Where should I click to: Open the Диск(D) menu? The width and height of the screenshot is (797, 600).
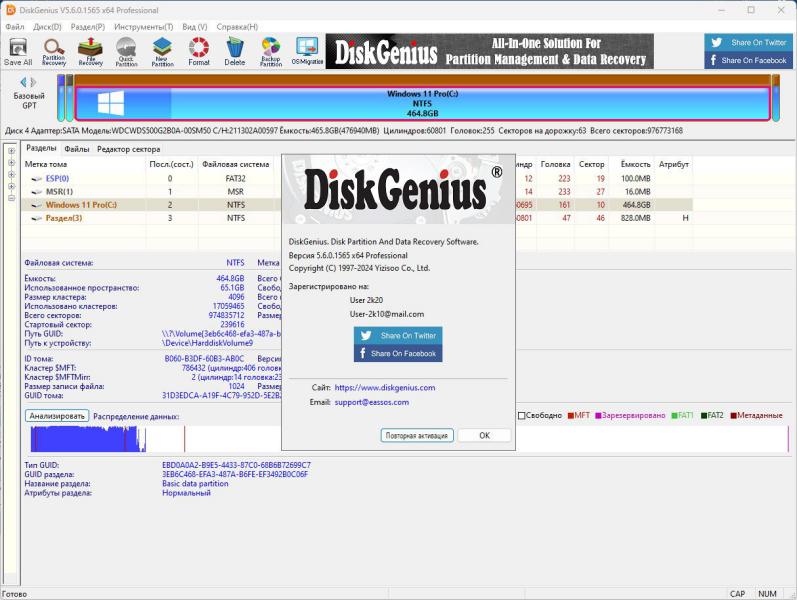pyautogui.click(x=47, y=26)
